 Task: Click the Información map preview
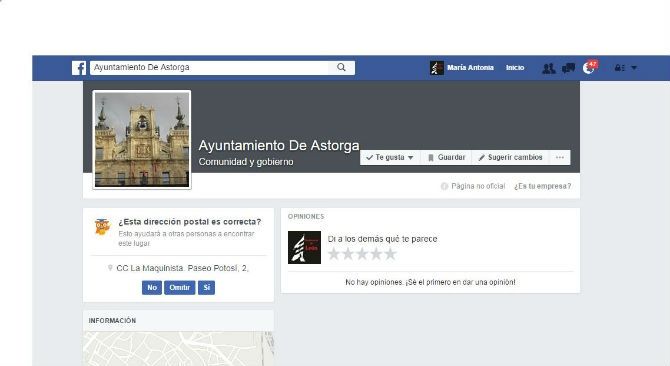(179, 348)
